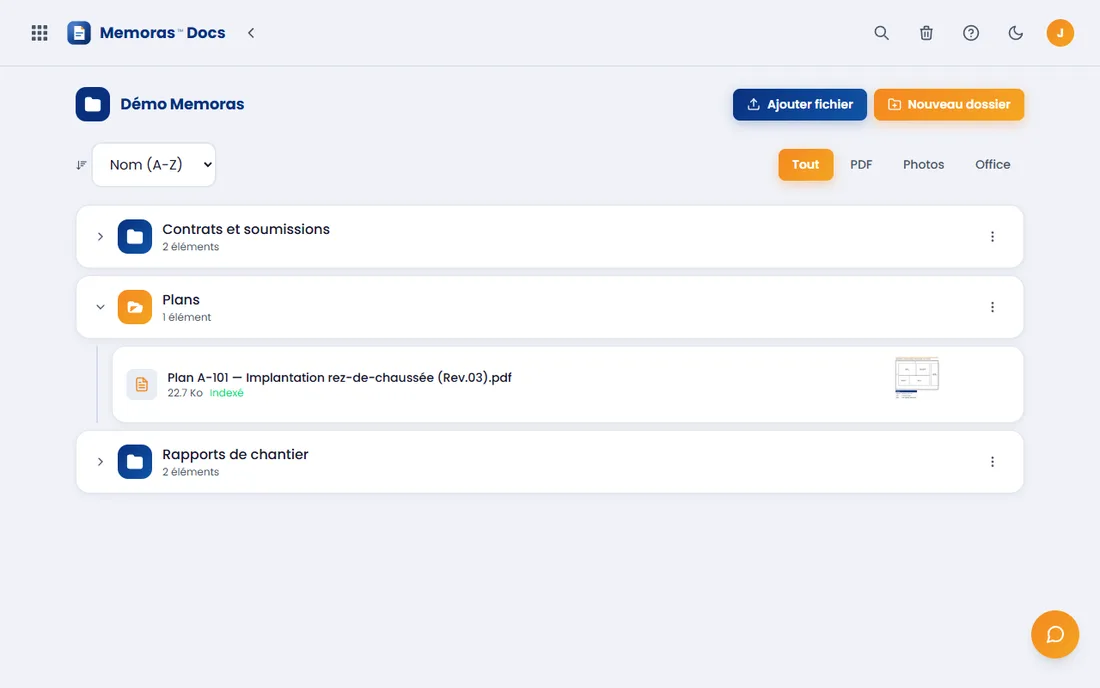Toggle dark mode moon icon
This screenshot has height=688, width=1100.
[1015, 33]
